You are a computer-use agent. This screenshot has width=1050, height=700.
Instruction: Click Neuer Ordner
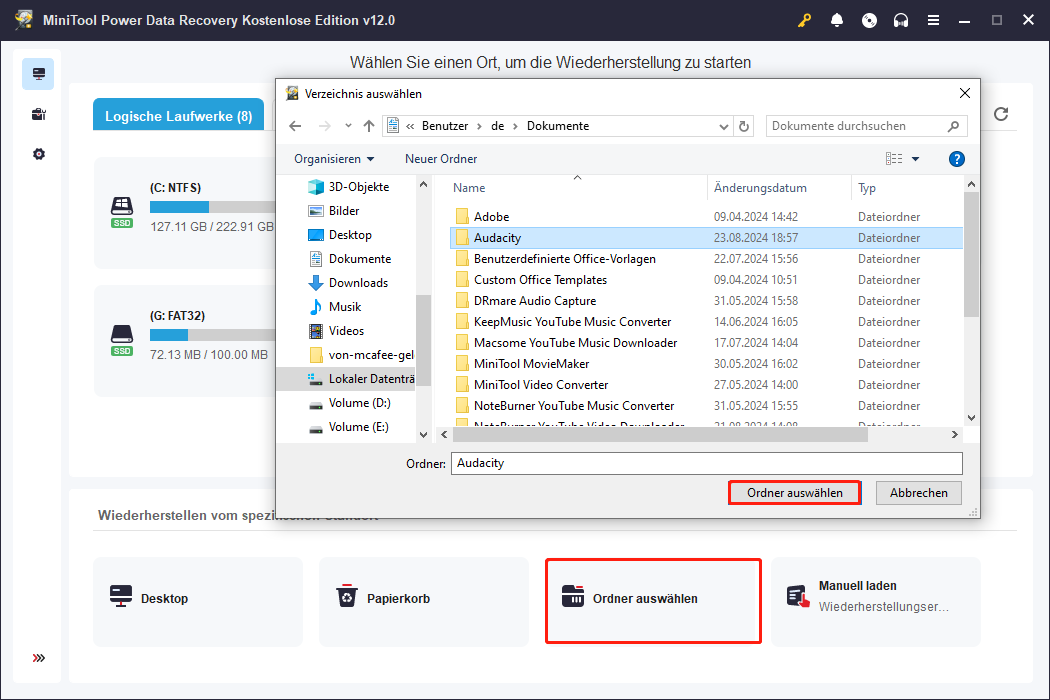(441, 159)
